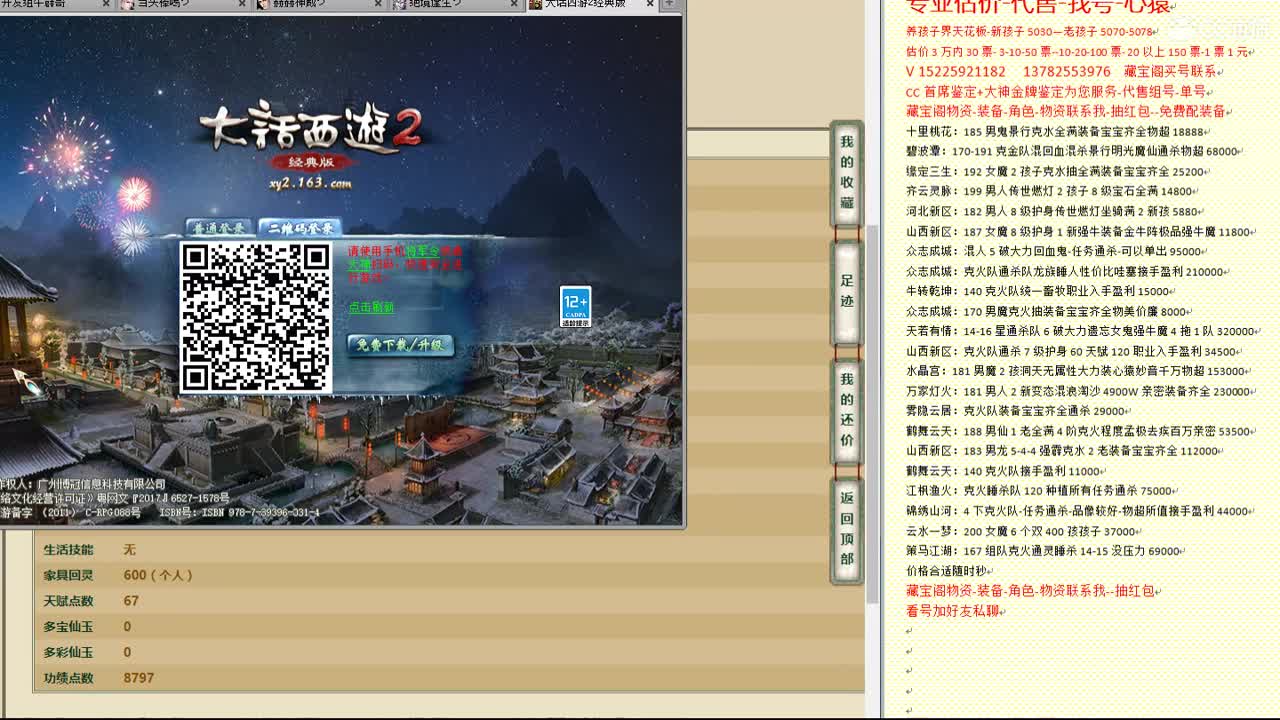Click the 云水一梦 200女魔 listing line
1280x720 pixels.
pyautogui.click(x=1021, y=531)
